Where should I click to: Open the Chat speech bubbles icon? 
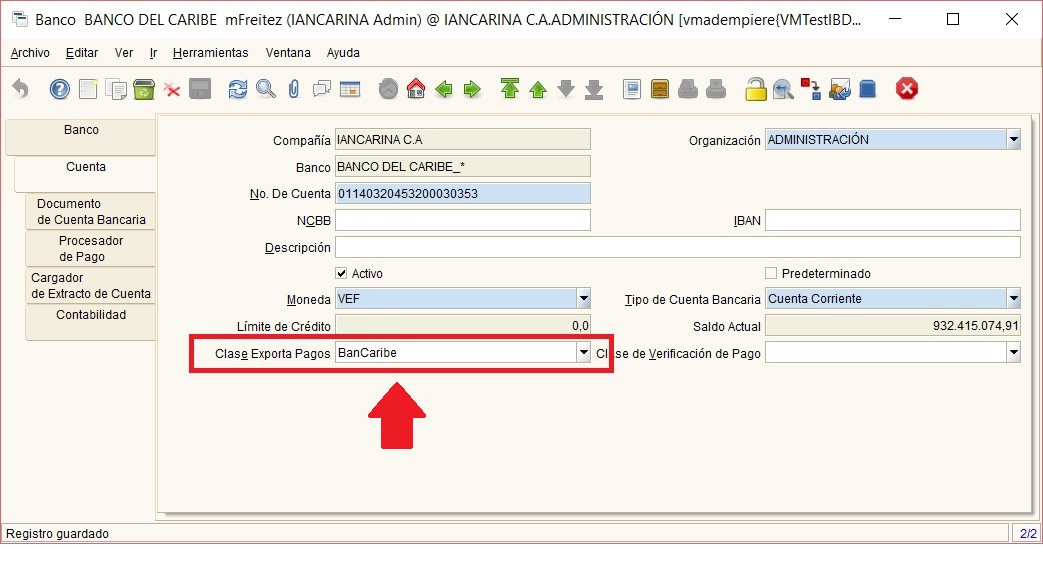click(322, 88)
